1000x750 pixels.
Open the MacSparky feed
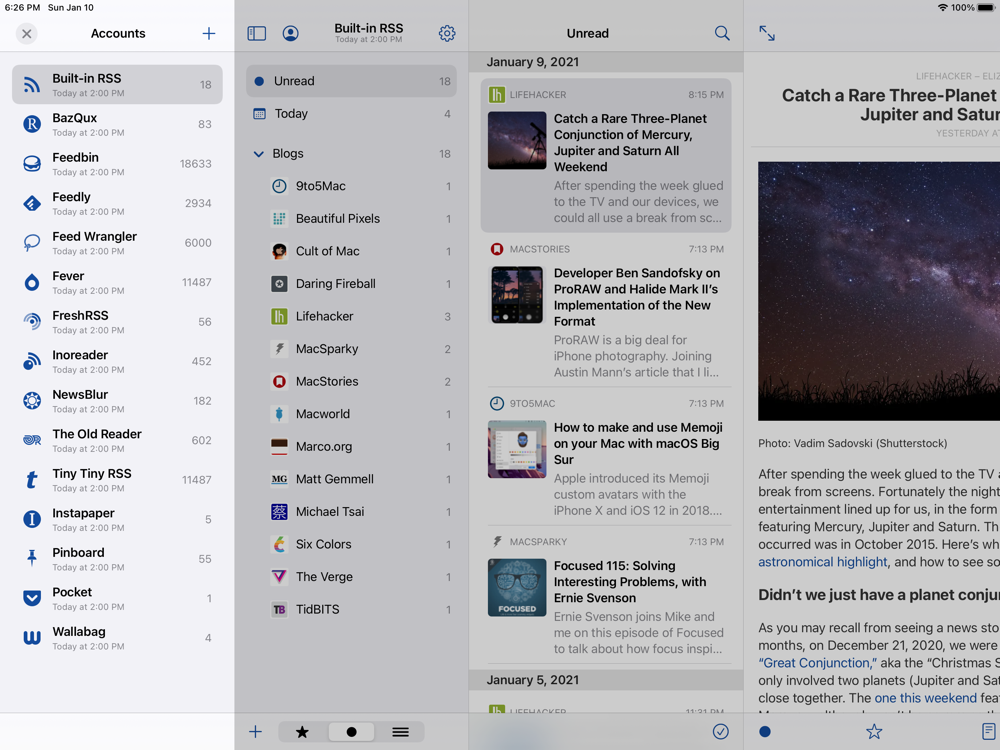[x=351, y=349]
